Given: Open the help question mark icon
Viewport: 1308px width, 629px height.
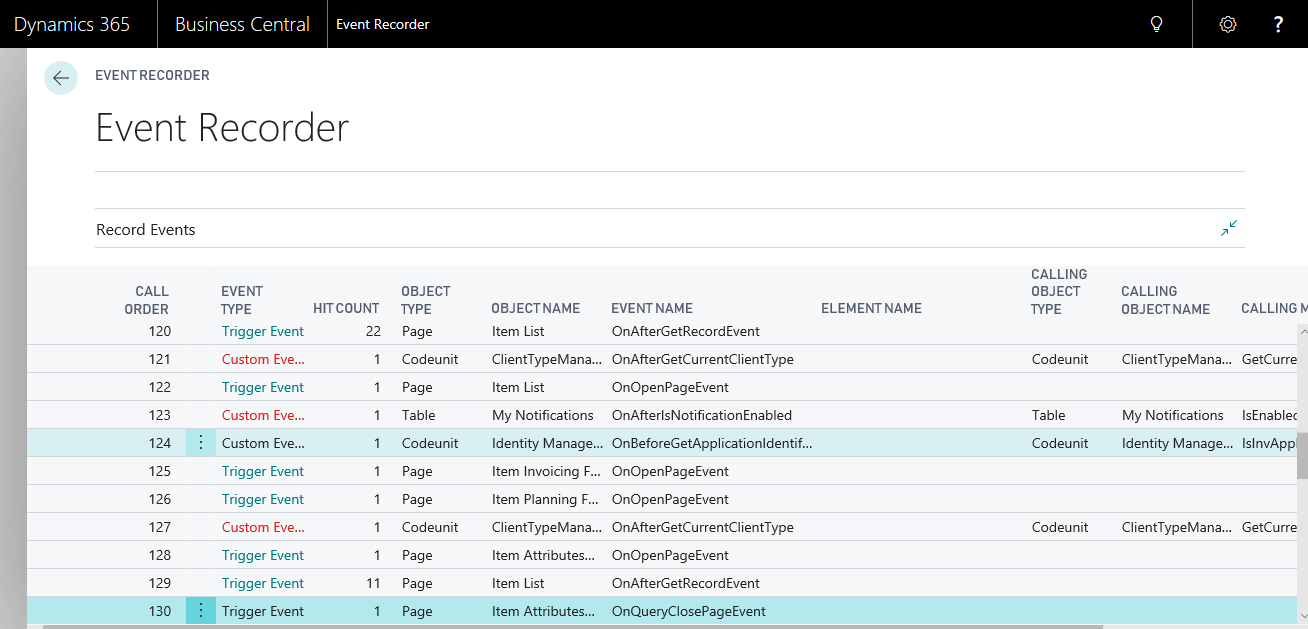Looking at the screenshot, I should click(x=1278, y=24).
